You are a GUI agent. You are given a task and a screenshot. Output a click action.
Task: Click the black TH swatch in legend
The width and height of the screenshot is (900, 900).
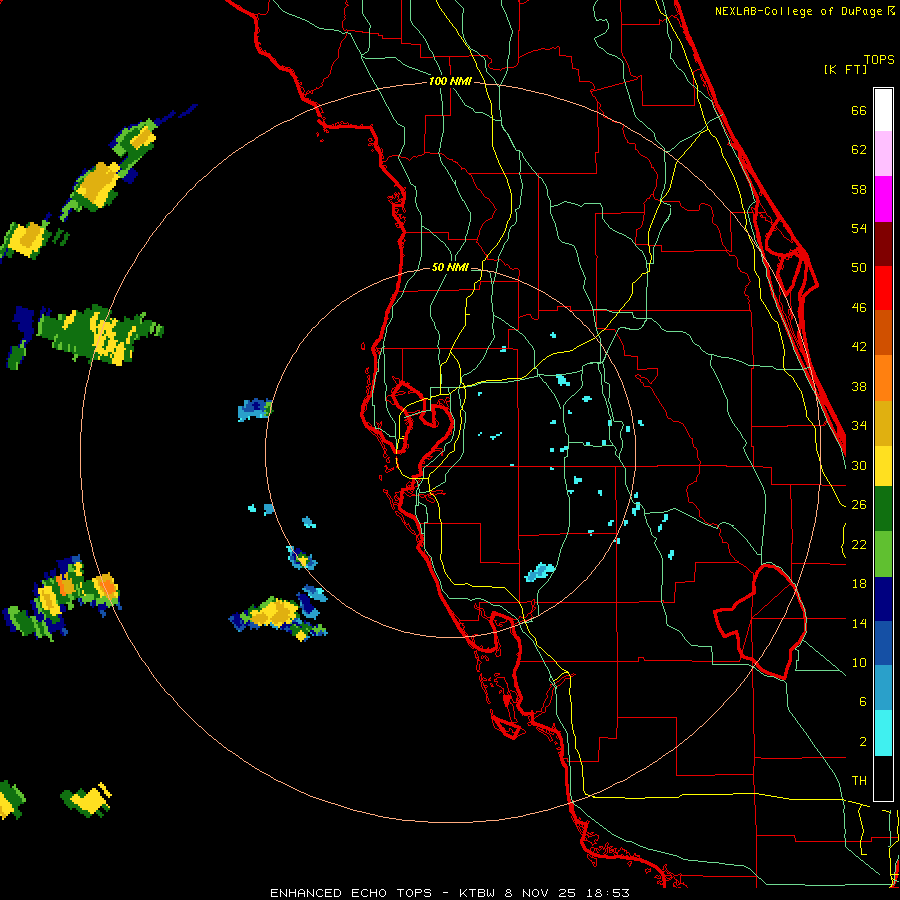click(x=883, y=778)
